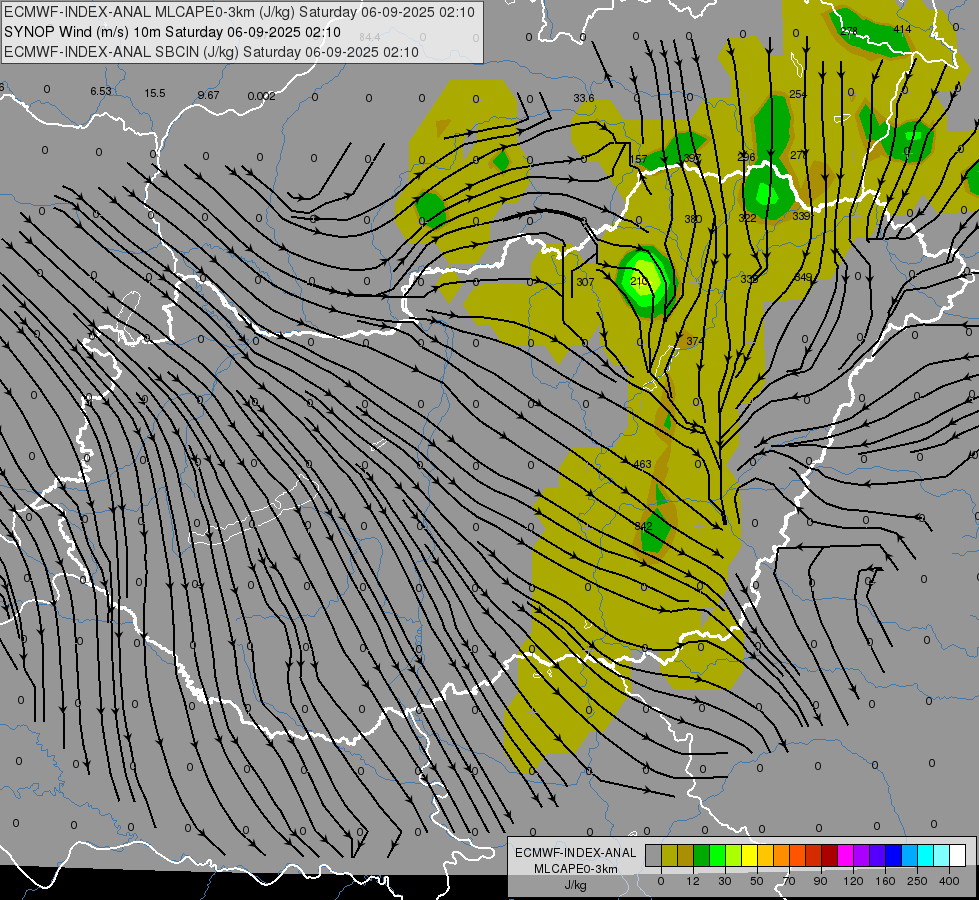Click the map value 463

tap(642, 464)
